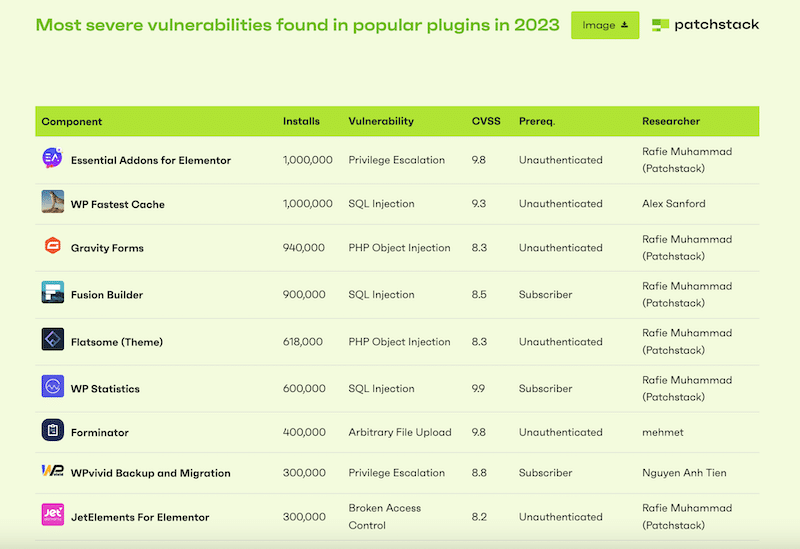Click the 618,000 installs value

[303, 341]
